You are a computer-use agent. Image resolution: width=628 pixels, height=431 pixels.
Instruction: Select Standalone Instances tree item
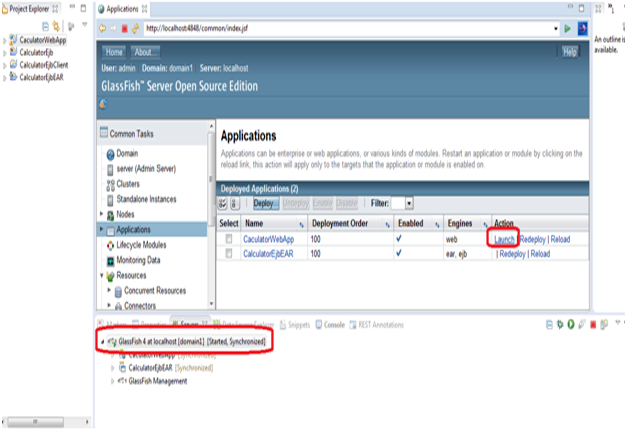coord(146,199)
